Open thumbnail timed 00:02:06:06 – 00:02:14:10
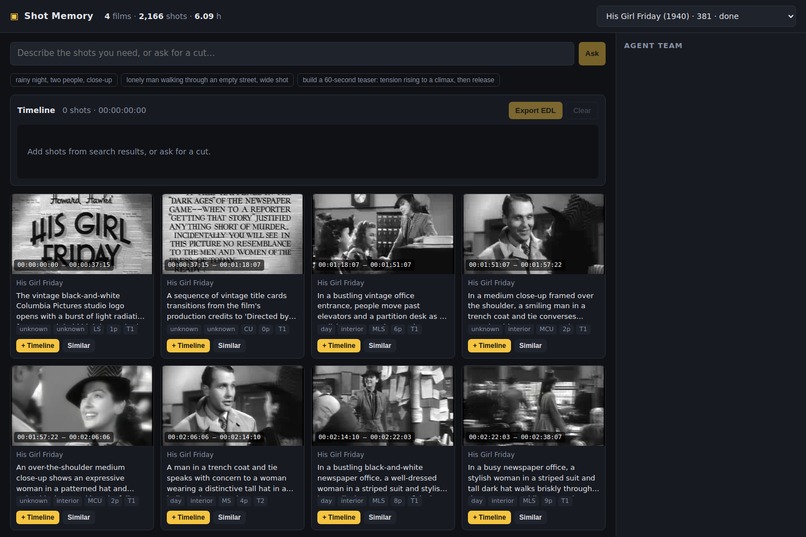This screenshot has height=537, width=806. (232, 405)
